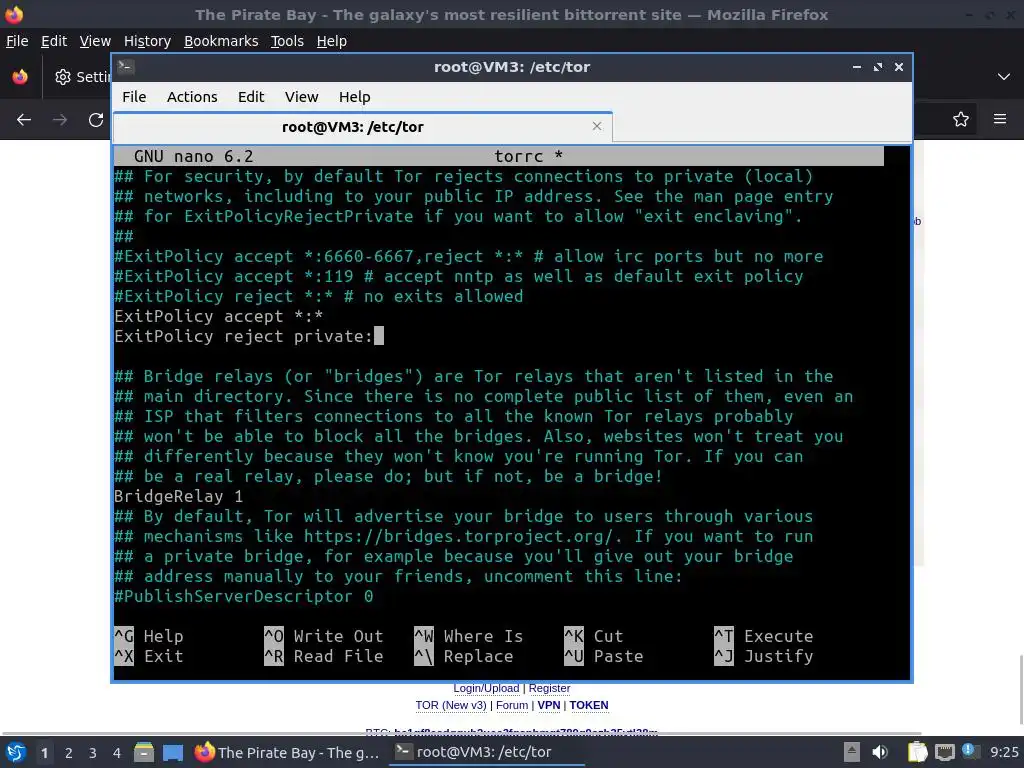This screenshot has width=1024, height=768.
Task: Activate The Pirate Bay Firefox taskbar entry
Action: (287, 752)
